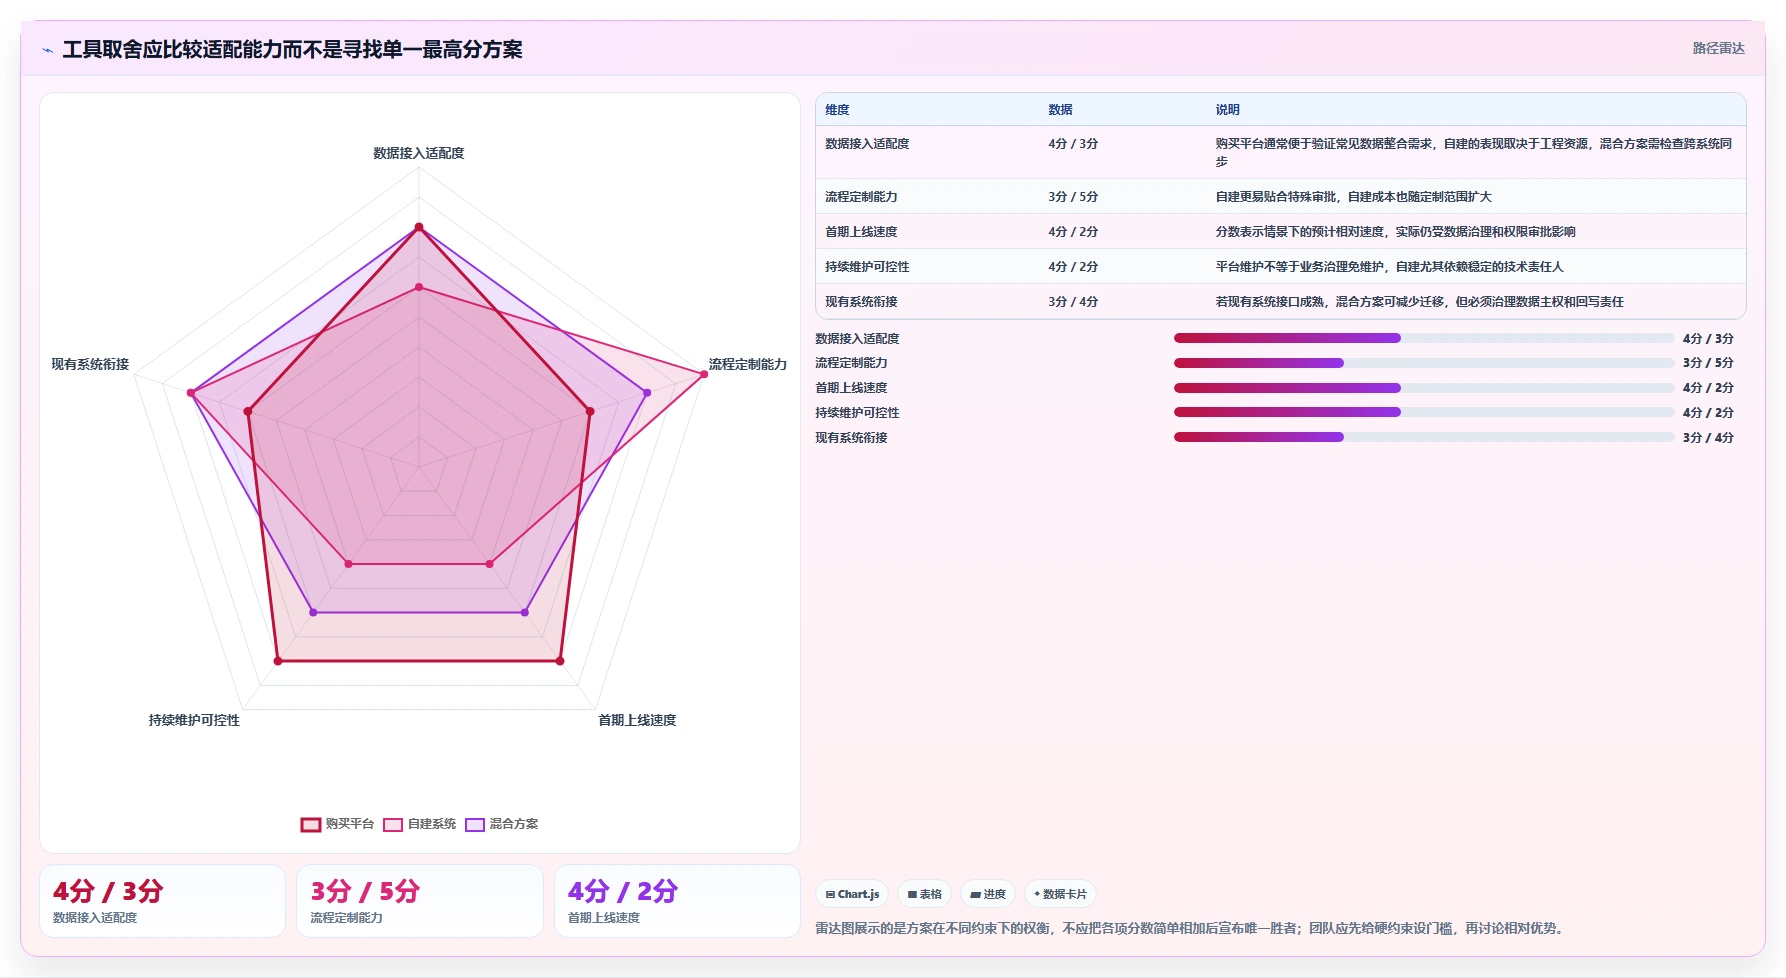Toggle the 购买平台 legend entry
The width and height of the screenshot is (1786, 978).
tap(337, 824)
